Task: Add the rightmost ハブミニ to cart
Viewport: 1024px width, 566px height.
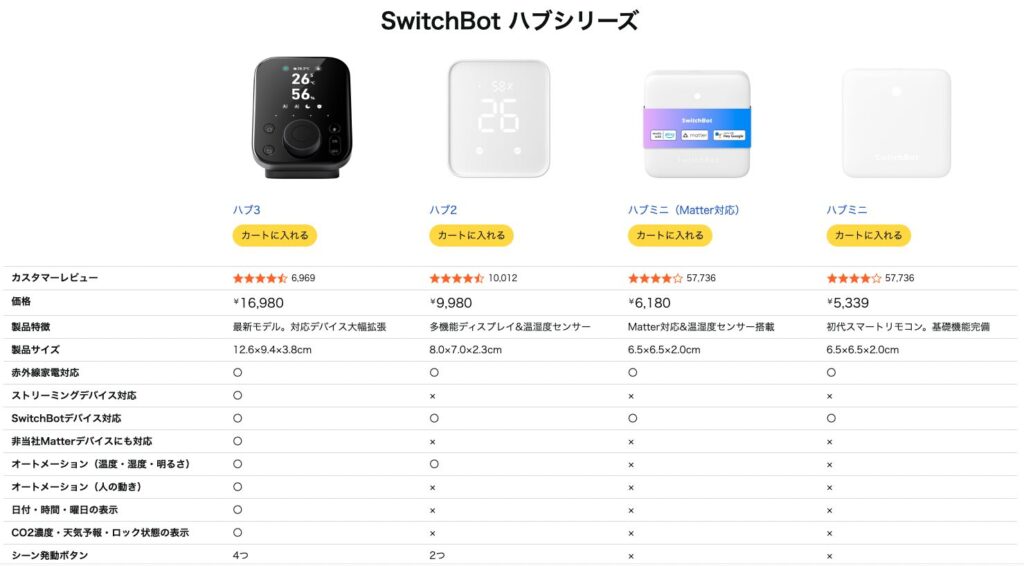Action: coord(868,236)
